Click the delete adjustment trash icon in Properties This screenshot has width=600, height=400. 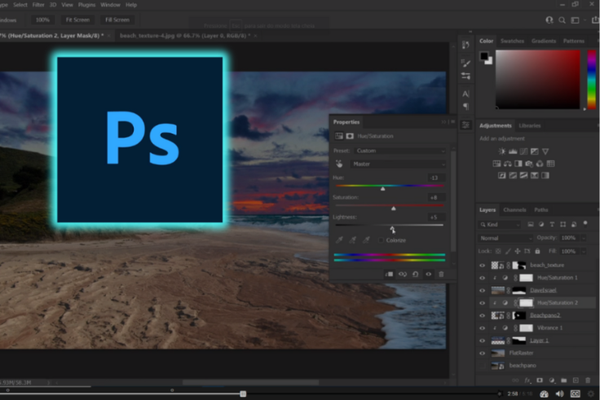point(442,273)
